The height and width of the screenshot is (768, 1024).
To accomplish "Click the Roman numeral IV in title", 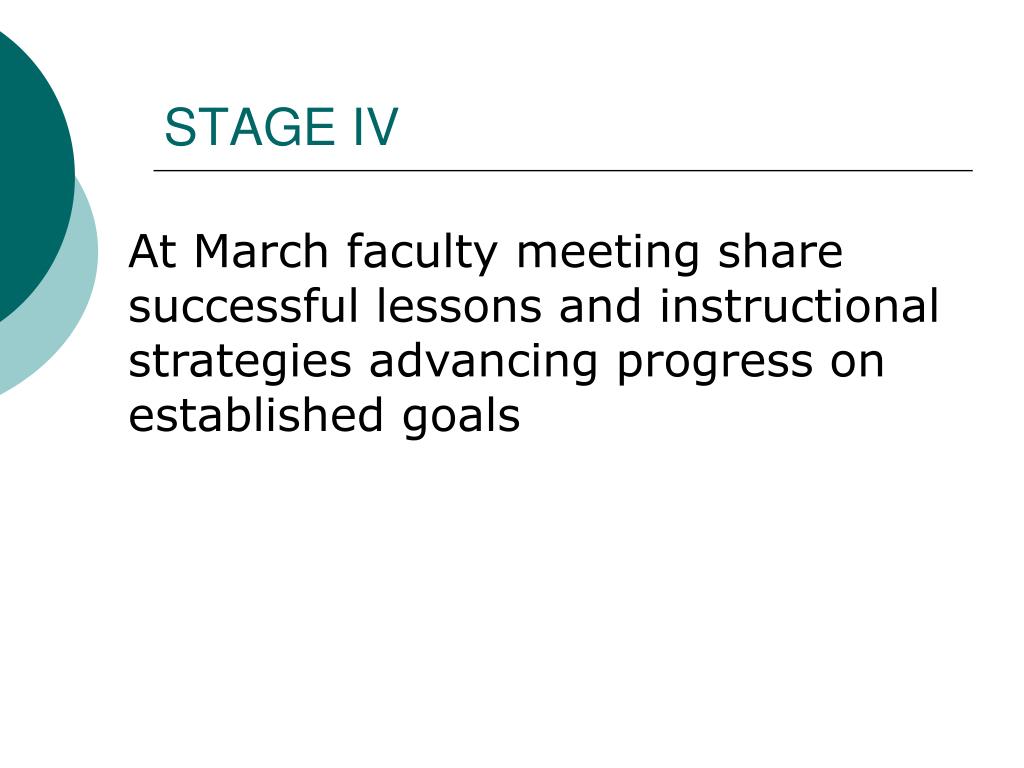I will (x=376, y=127).
